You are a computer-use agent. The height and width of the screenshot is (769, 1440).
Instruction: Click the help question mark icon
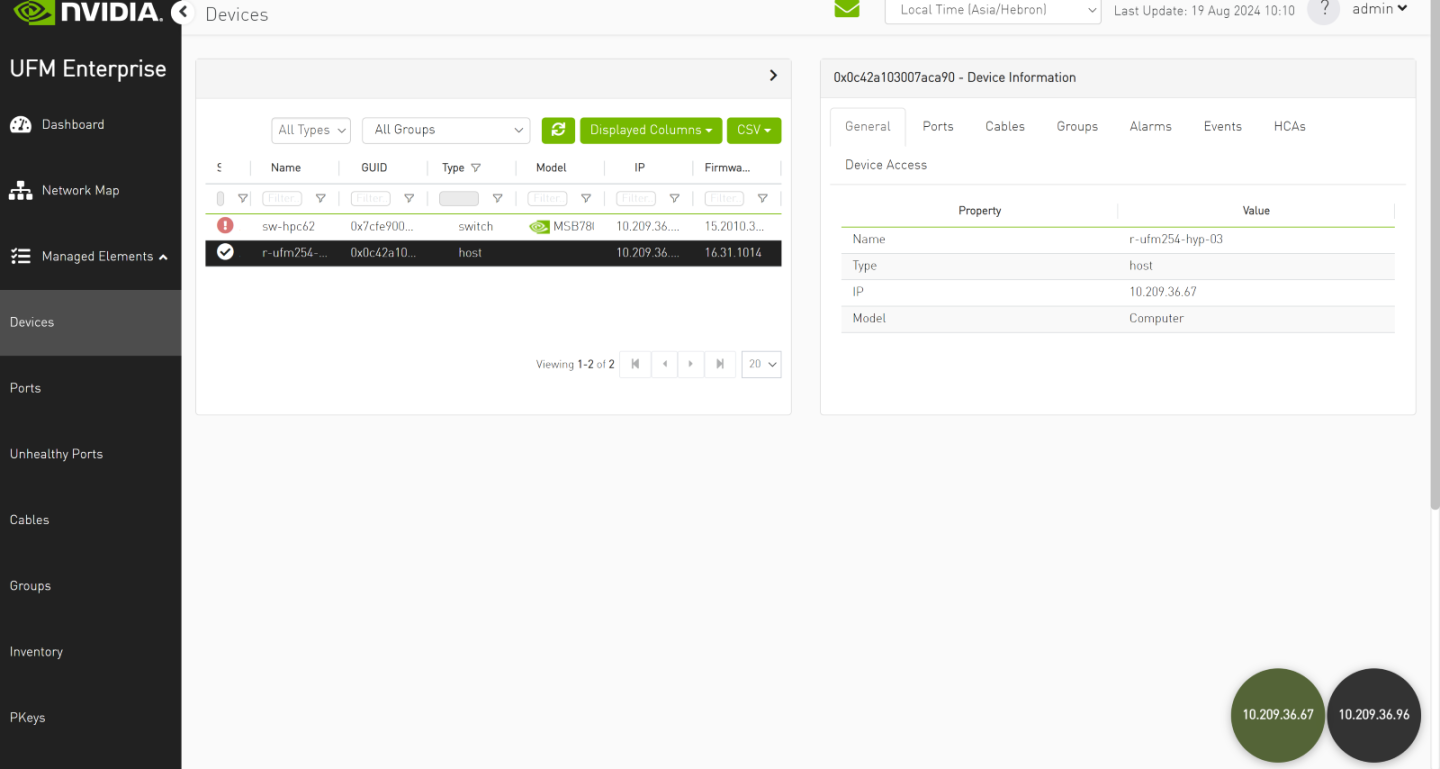pyautogui.click(x=1323, y=9)
